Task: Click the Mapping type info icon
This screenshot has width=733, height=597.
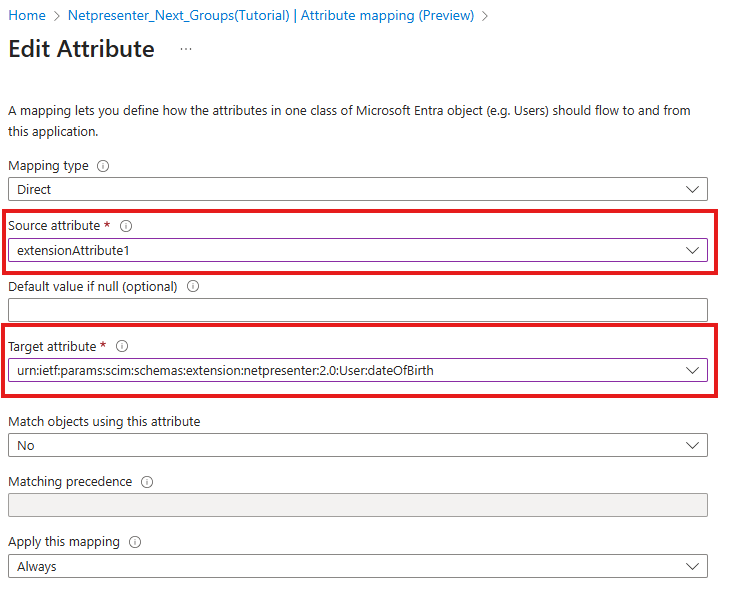Action: [x=103, y=166]
